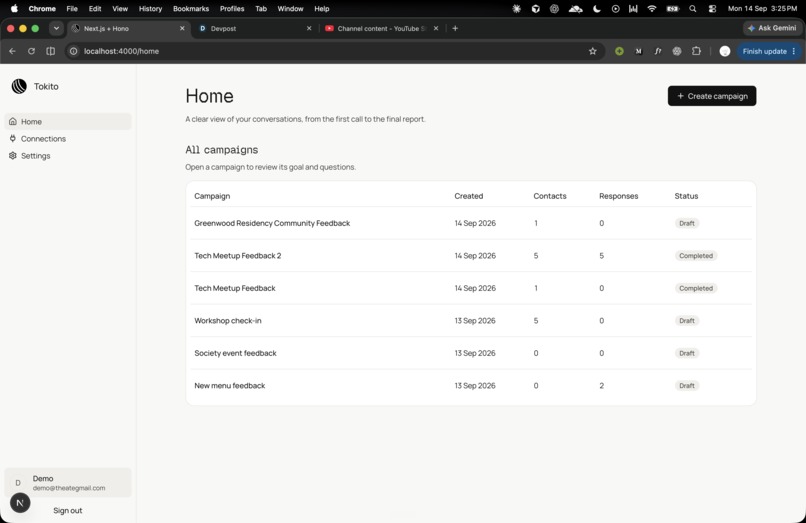Click the Contacts column header
The image size is (806, 523).
tap(550, 196)
